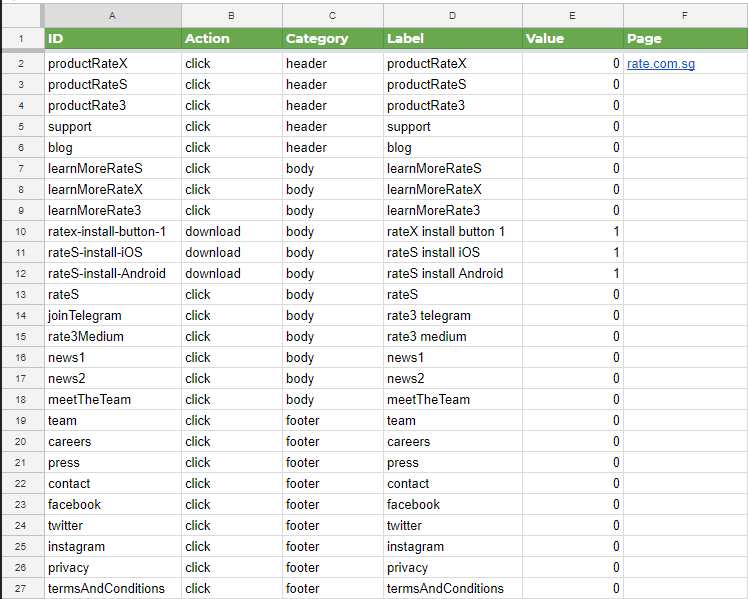
Task: Click the green ID header cell
Action: point(113,39)
